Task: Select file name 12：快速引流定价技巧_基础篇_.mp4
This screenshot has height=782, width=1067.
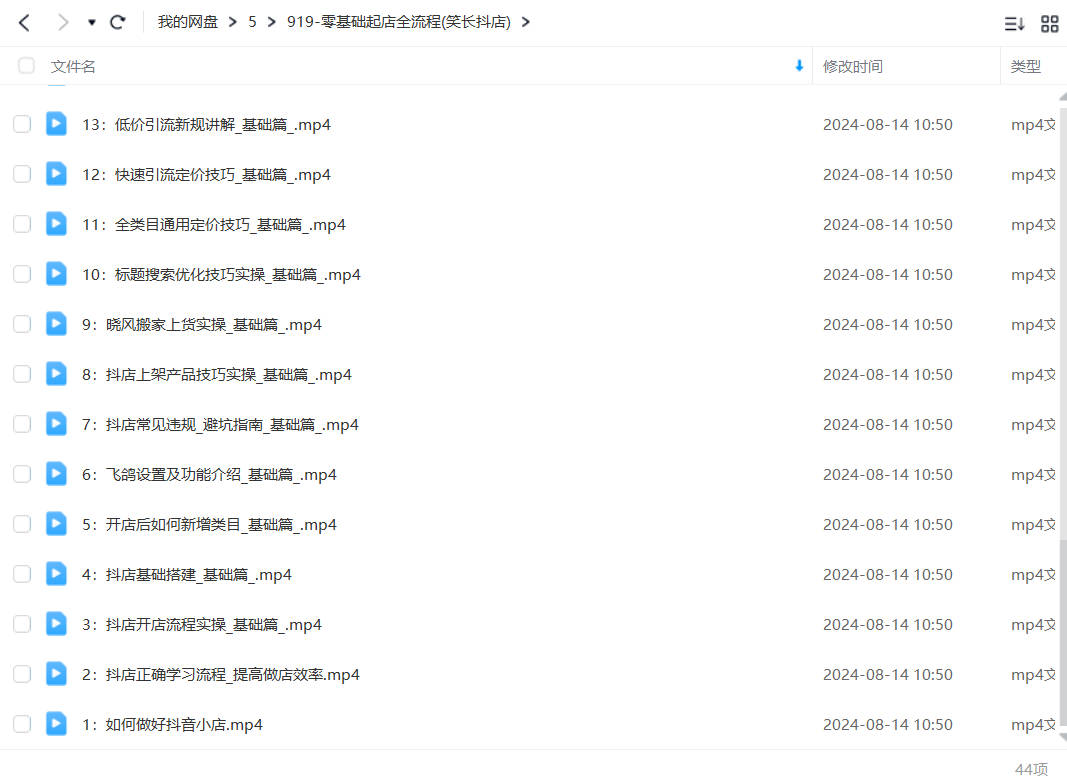Action: 206,175
